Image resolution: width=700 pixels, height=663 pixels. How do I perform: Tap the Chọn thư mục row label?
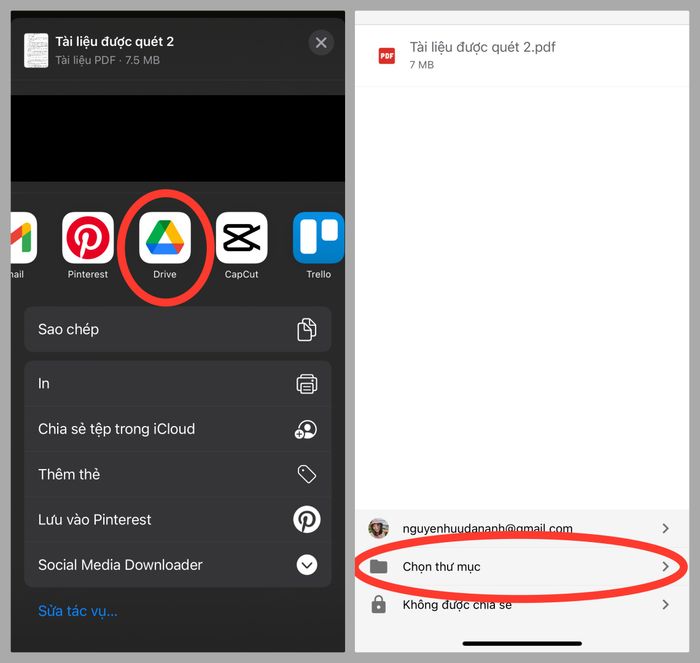[x=441, y=567]
